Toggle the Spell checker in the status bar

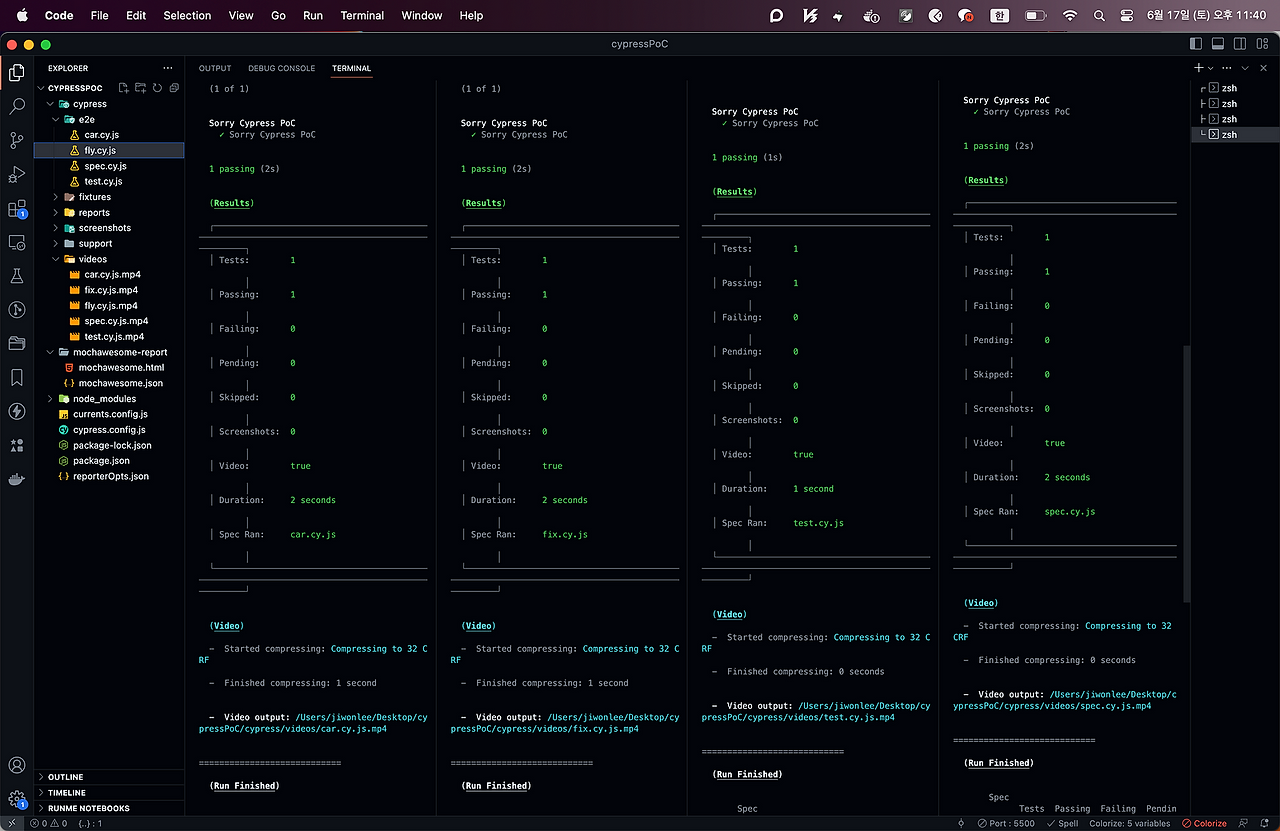pyautogui.click(x=1061, y=823)
